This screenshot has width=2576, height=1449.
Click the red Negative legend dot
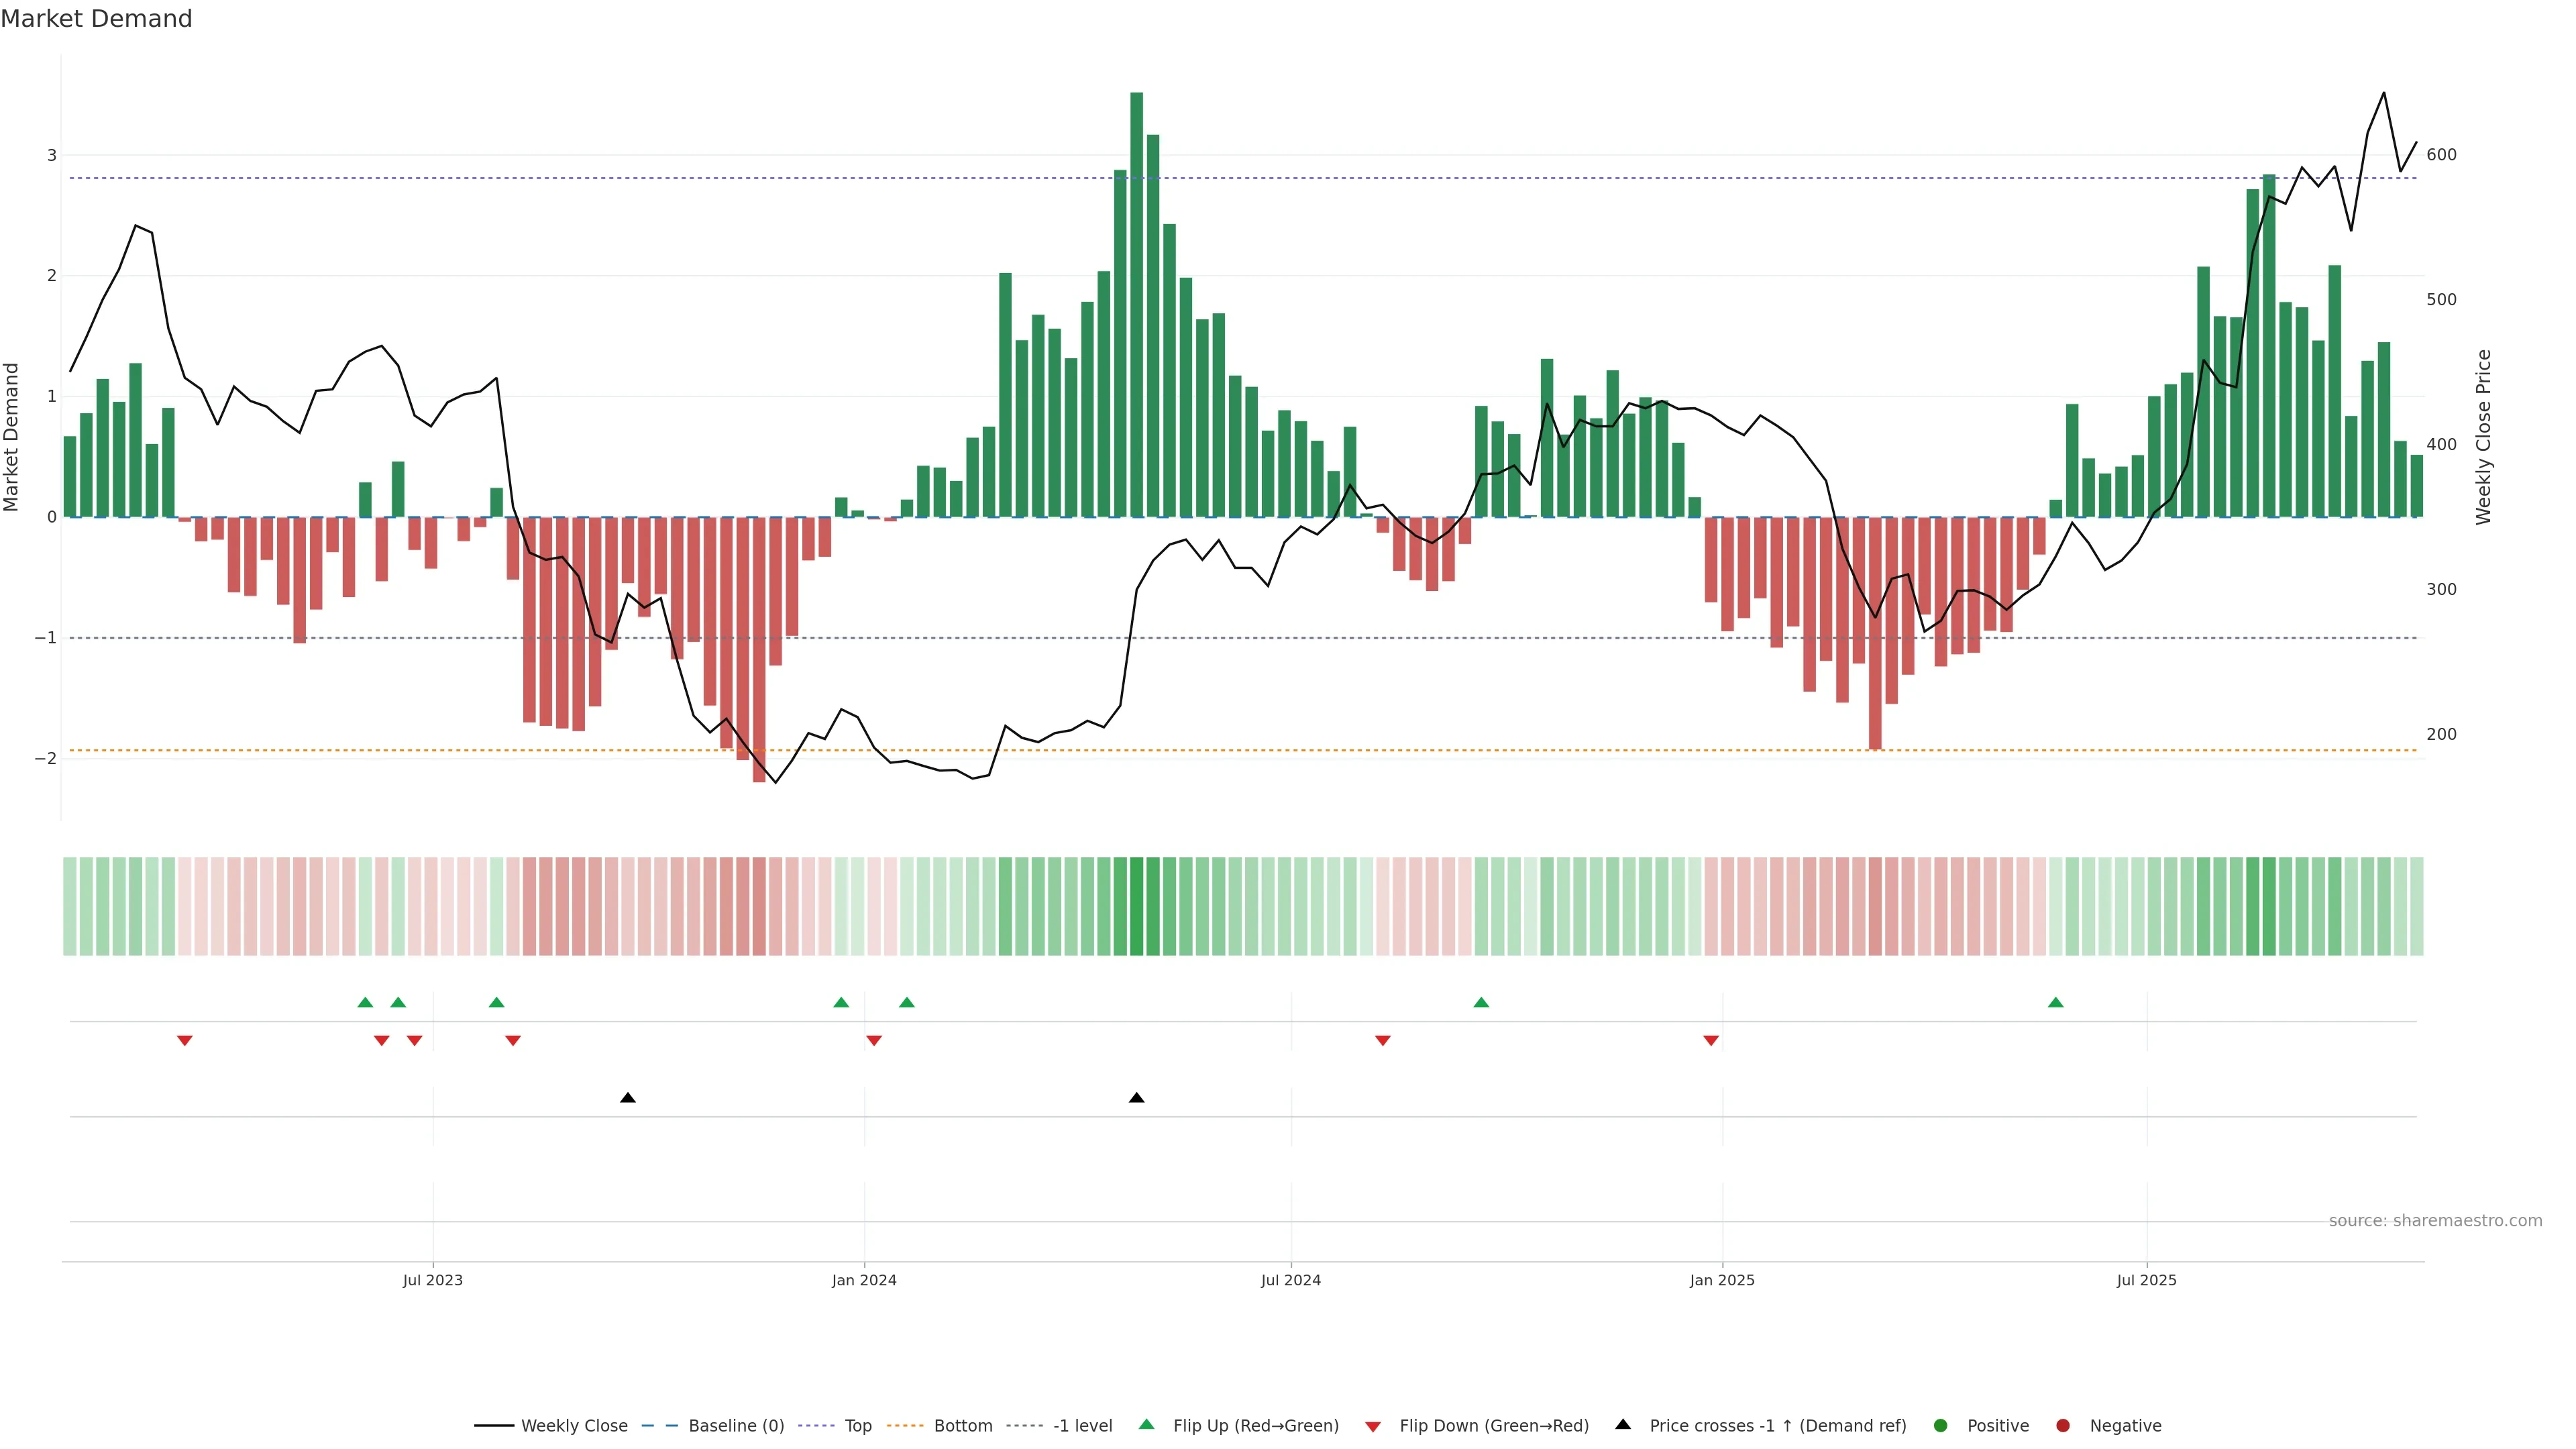(2063, 1426)
